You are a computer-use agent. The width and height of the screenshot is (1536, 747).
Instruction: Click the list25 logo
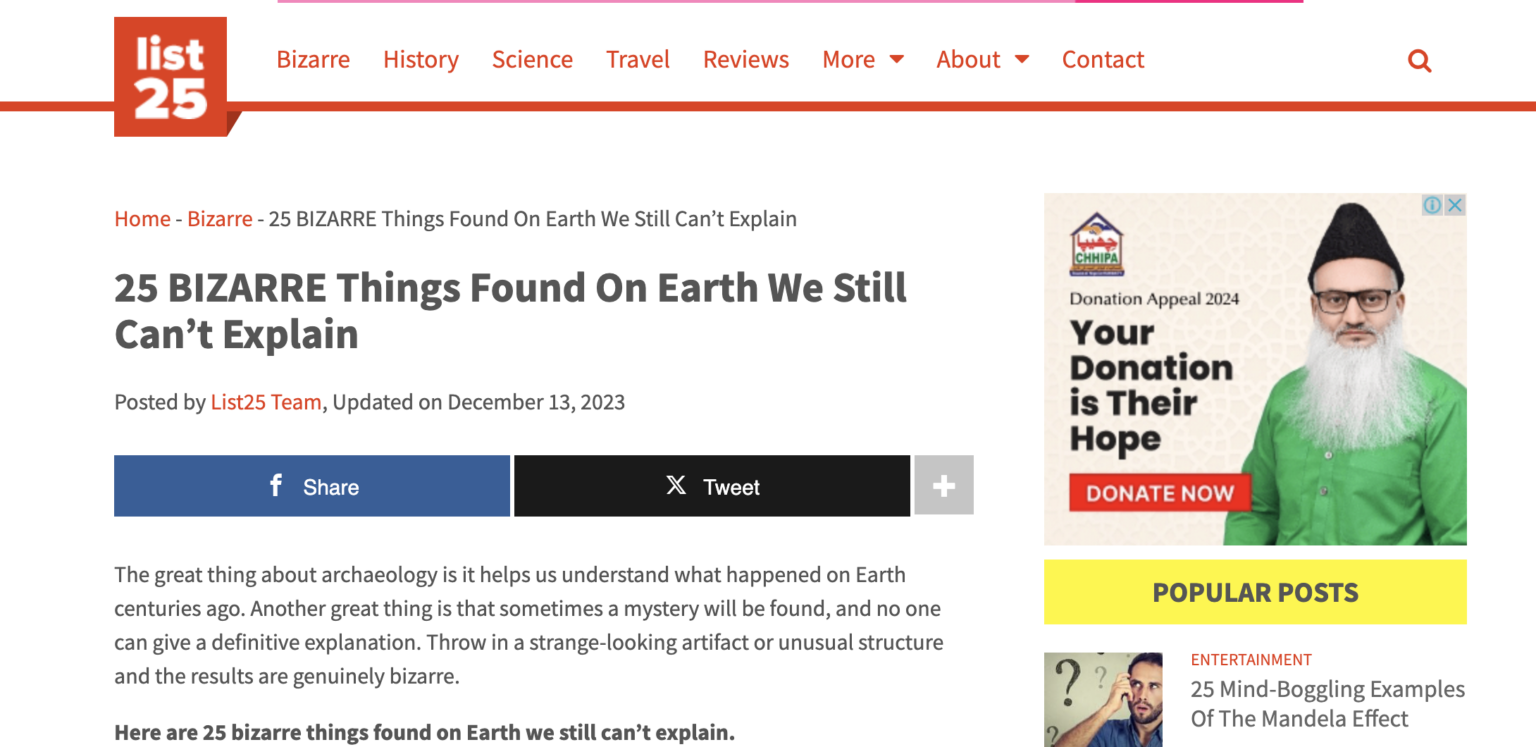tap(170, 72)
